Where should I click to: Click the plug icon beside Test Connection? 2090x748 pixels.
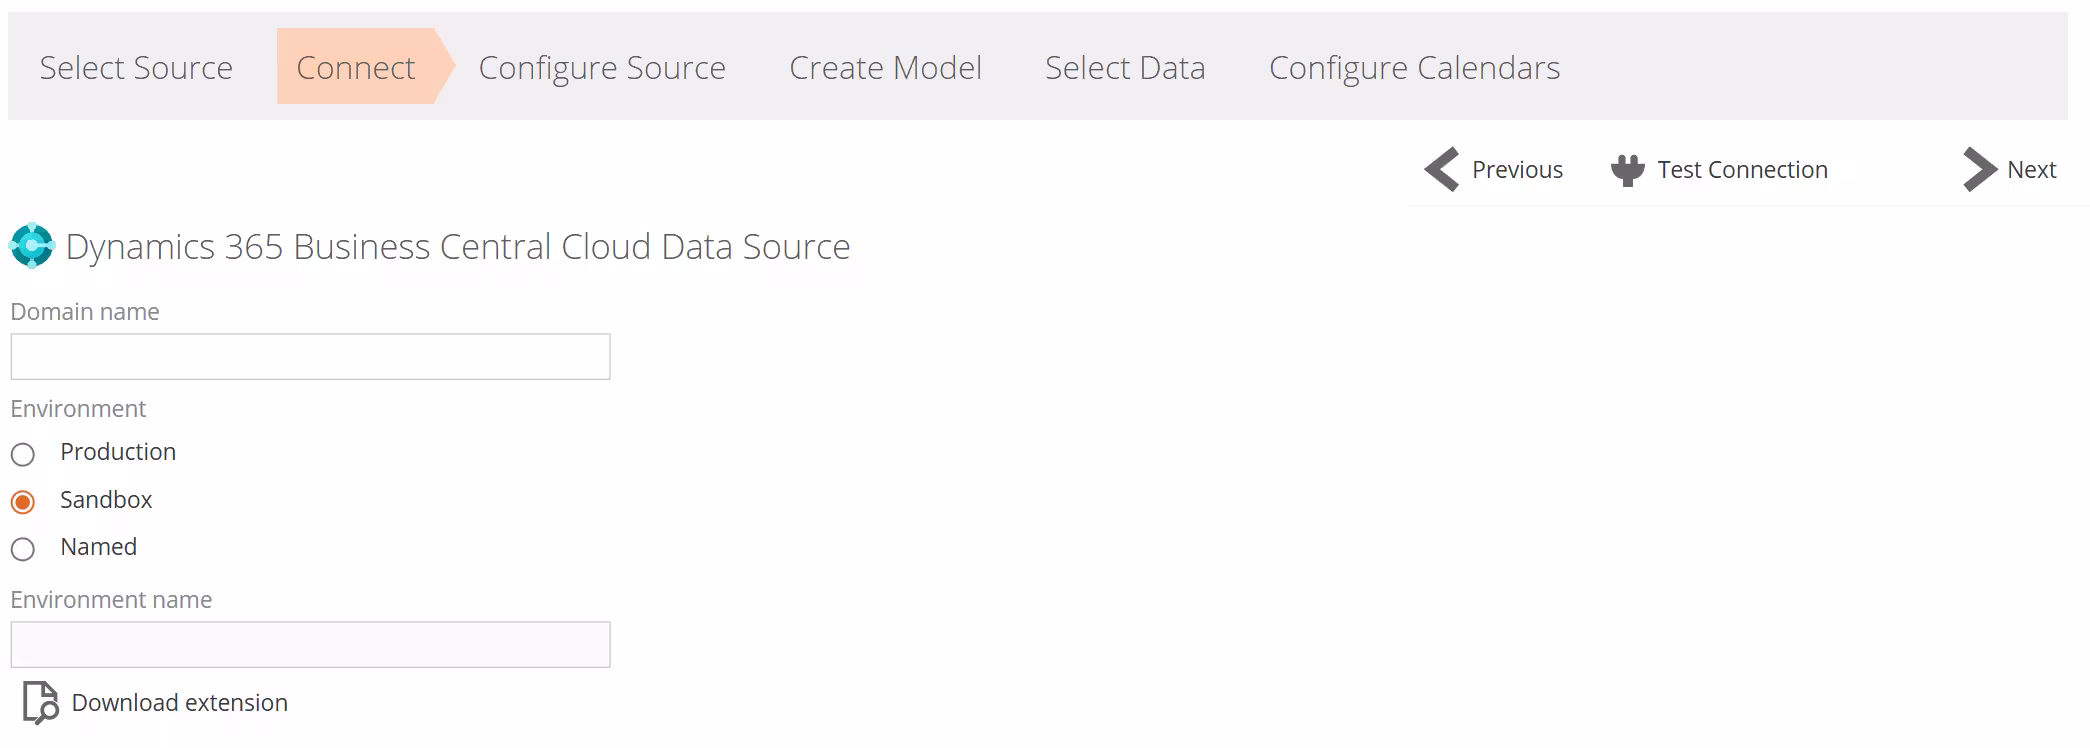tap(1628, 169)
